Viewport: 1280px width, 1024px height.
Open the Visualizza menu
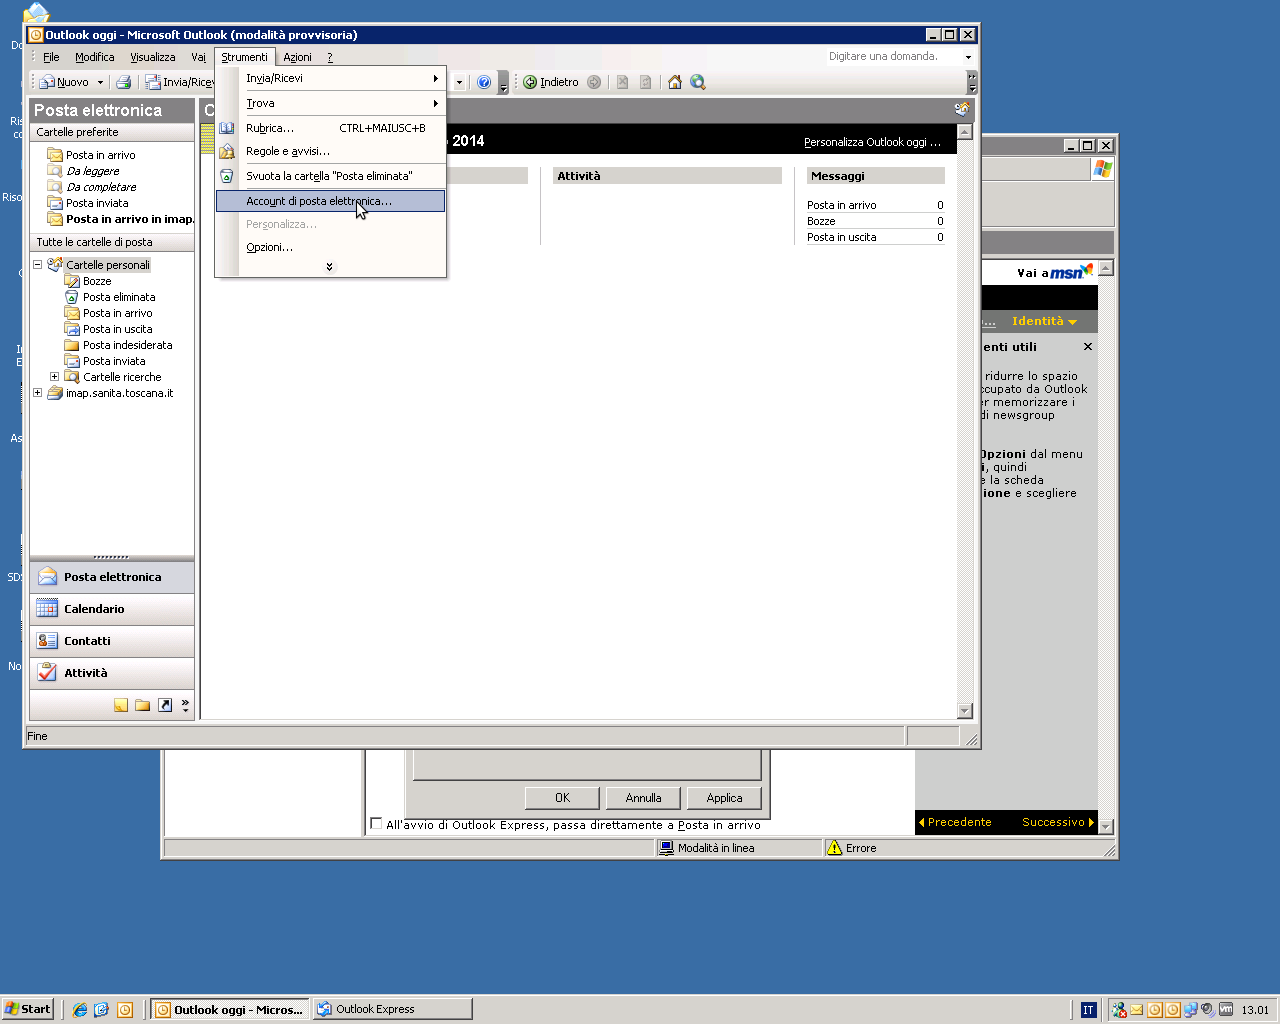click(x=152, y=57)
